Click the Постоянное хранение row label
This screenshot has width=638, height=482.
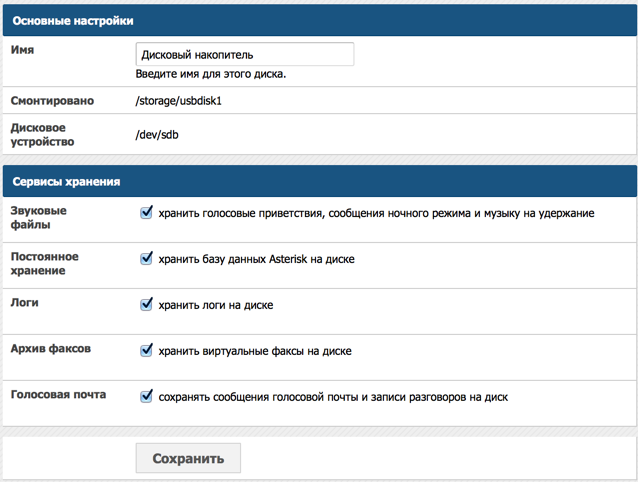coord(44,264)
